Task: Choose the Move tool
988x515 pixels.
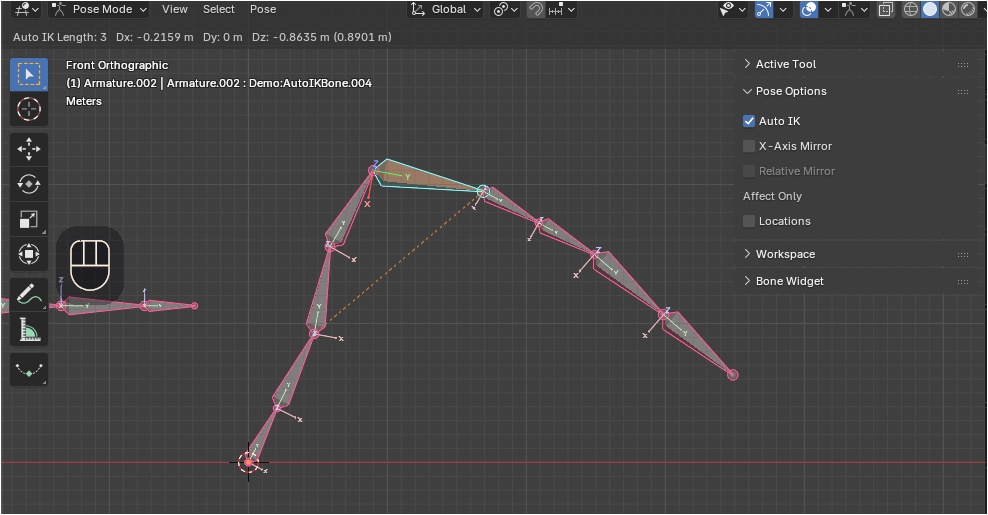Action: pyautogui.click(x=29, y=149)
